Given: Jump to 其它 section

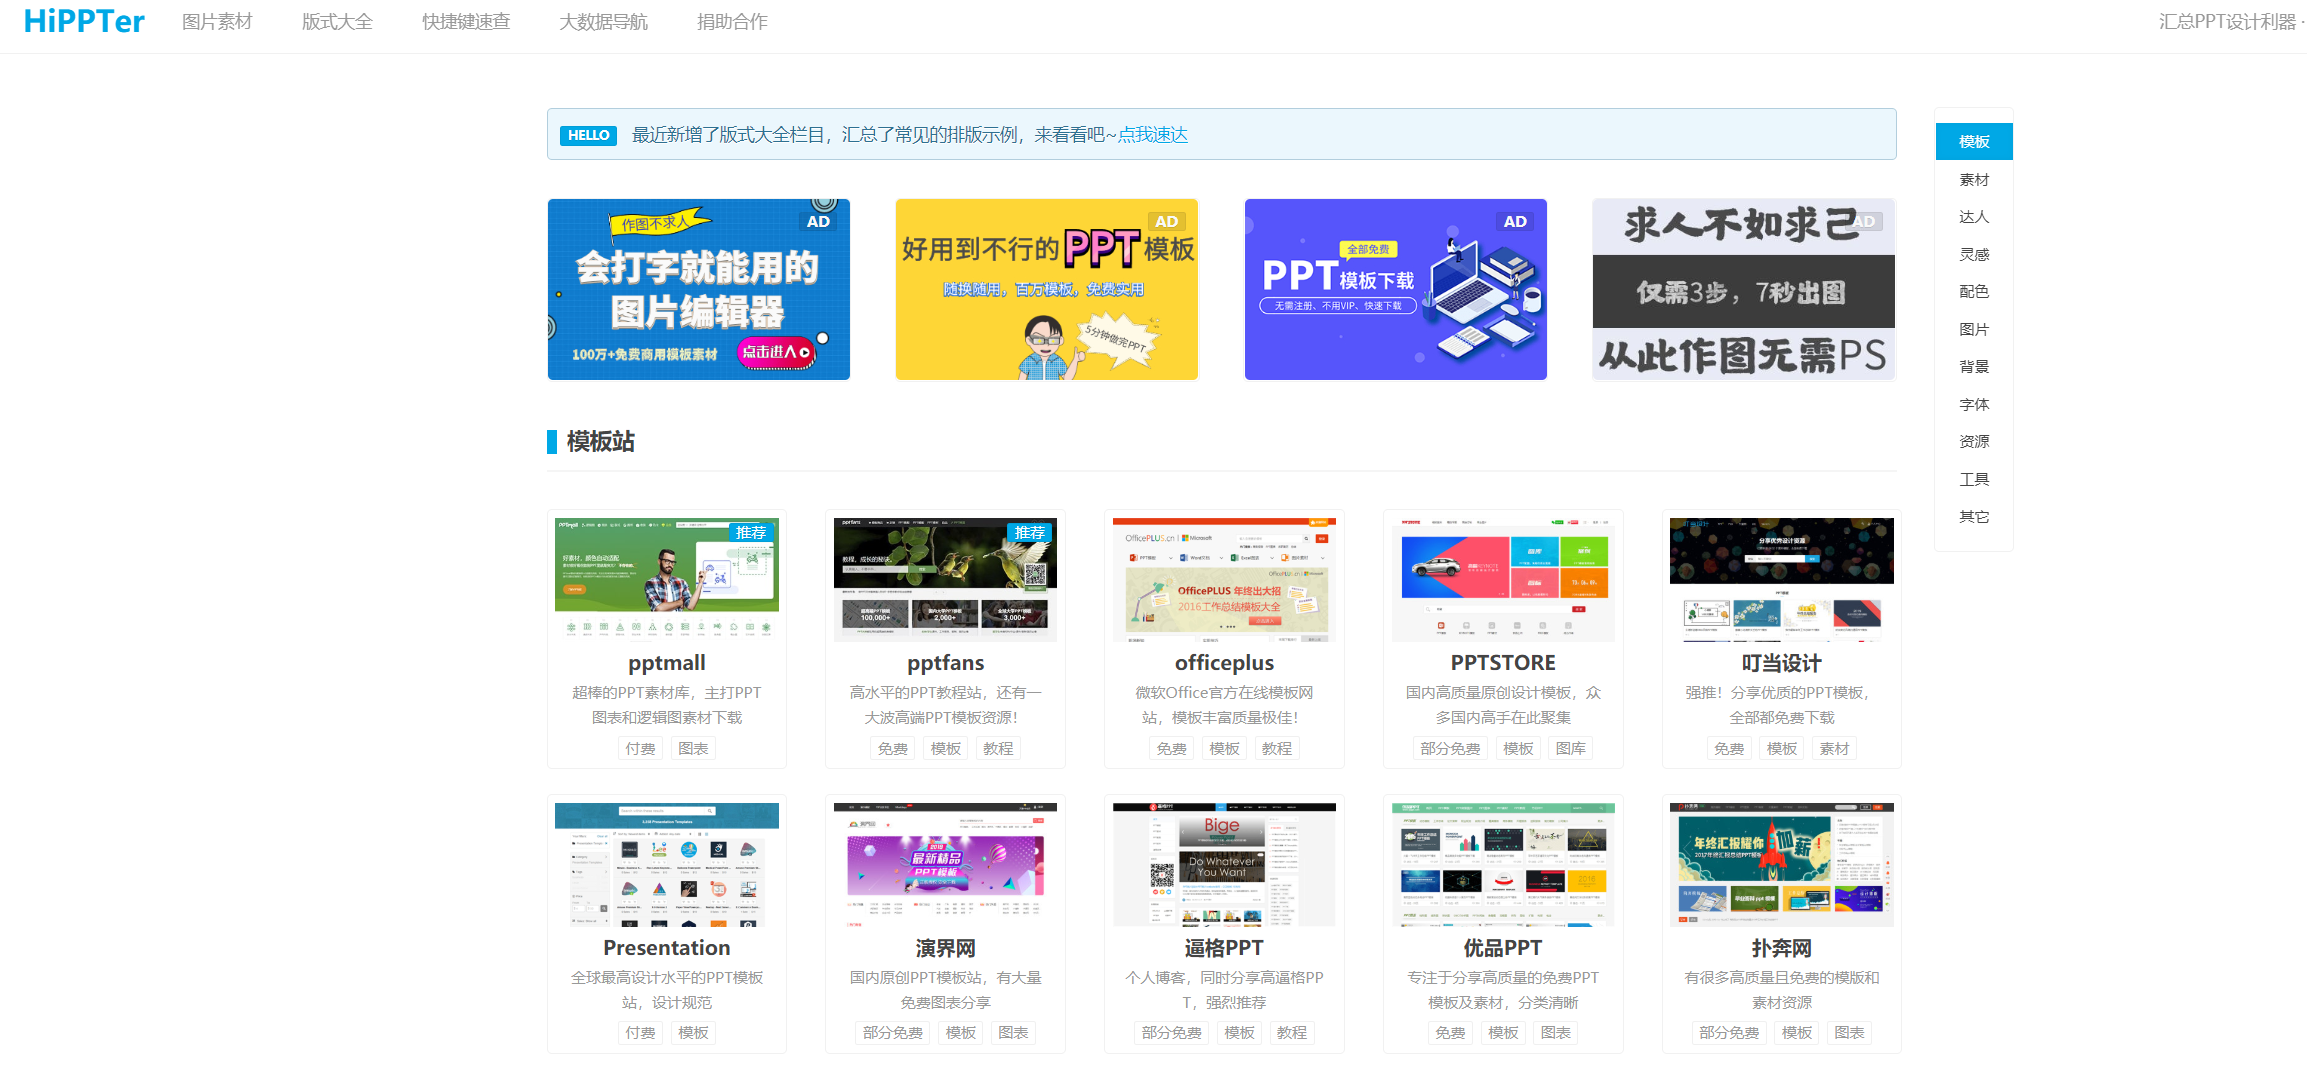Looking at the screenshot, I should point(1974,517).
